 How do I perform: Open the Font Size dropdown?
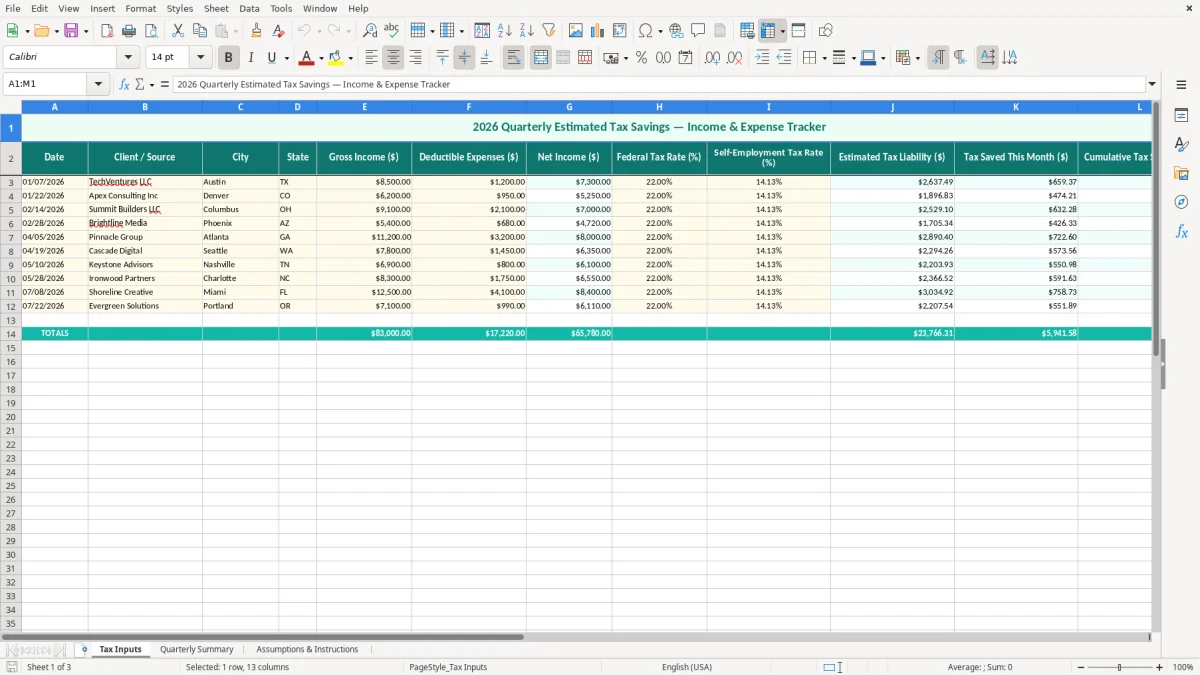click(200, 58)
